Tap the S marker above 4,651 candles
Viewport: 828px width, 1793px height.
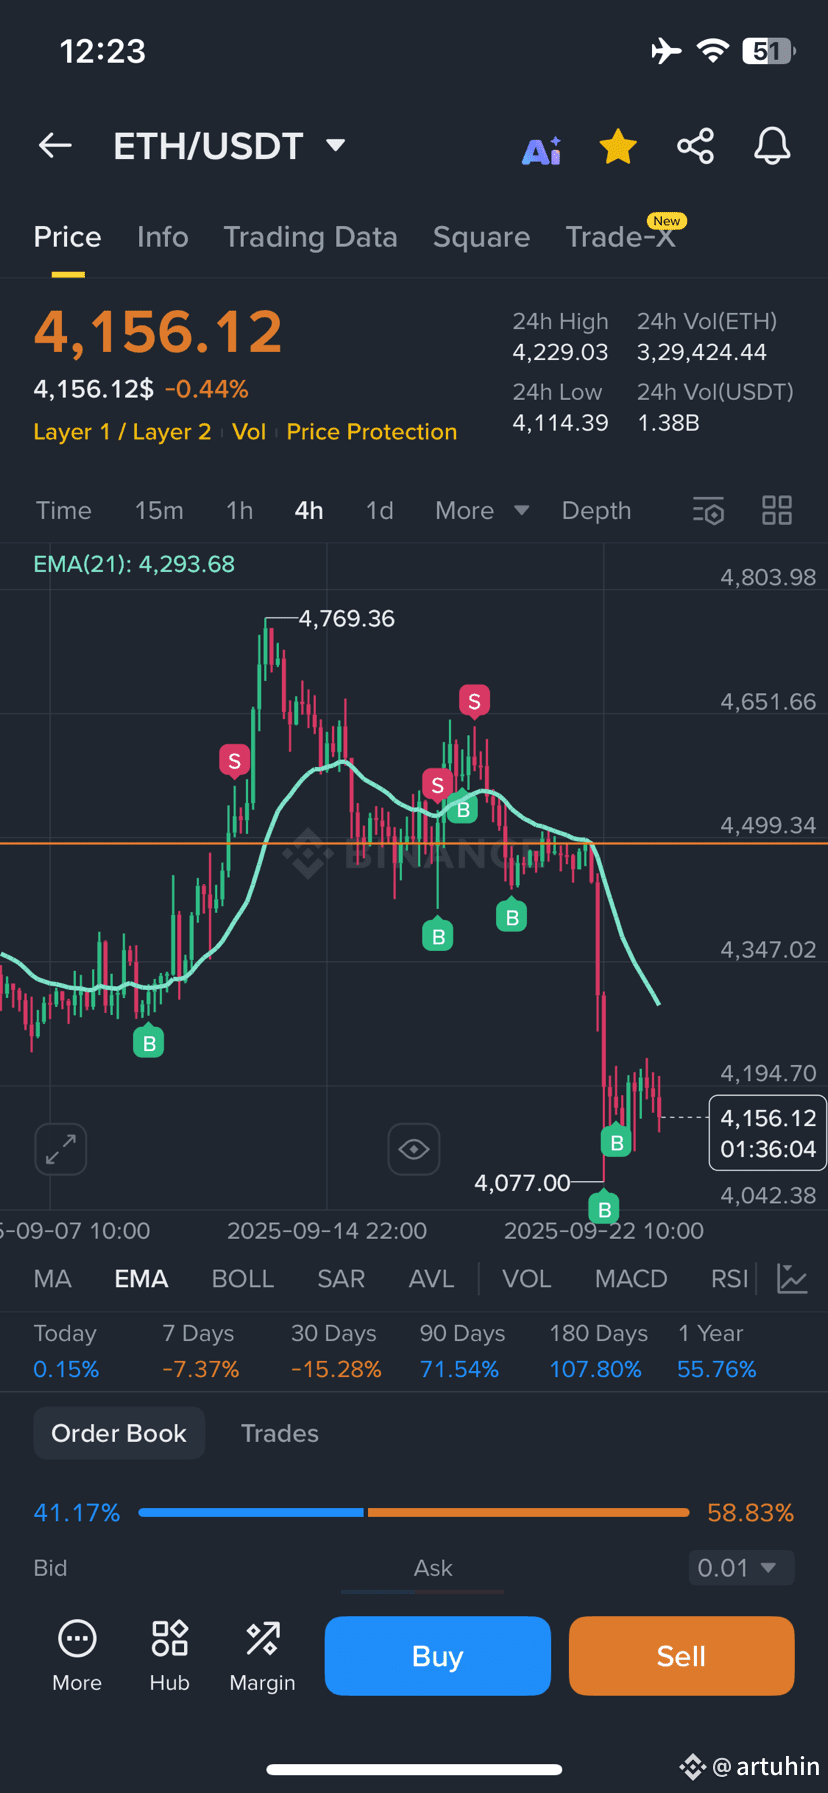click(x=474, y=702)
